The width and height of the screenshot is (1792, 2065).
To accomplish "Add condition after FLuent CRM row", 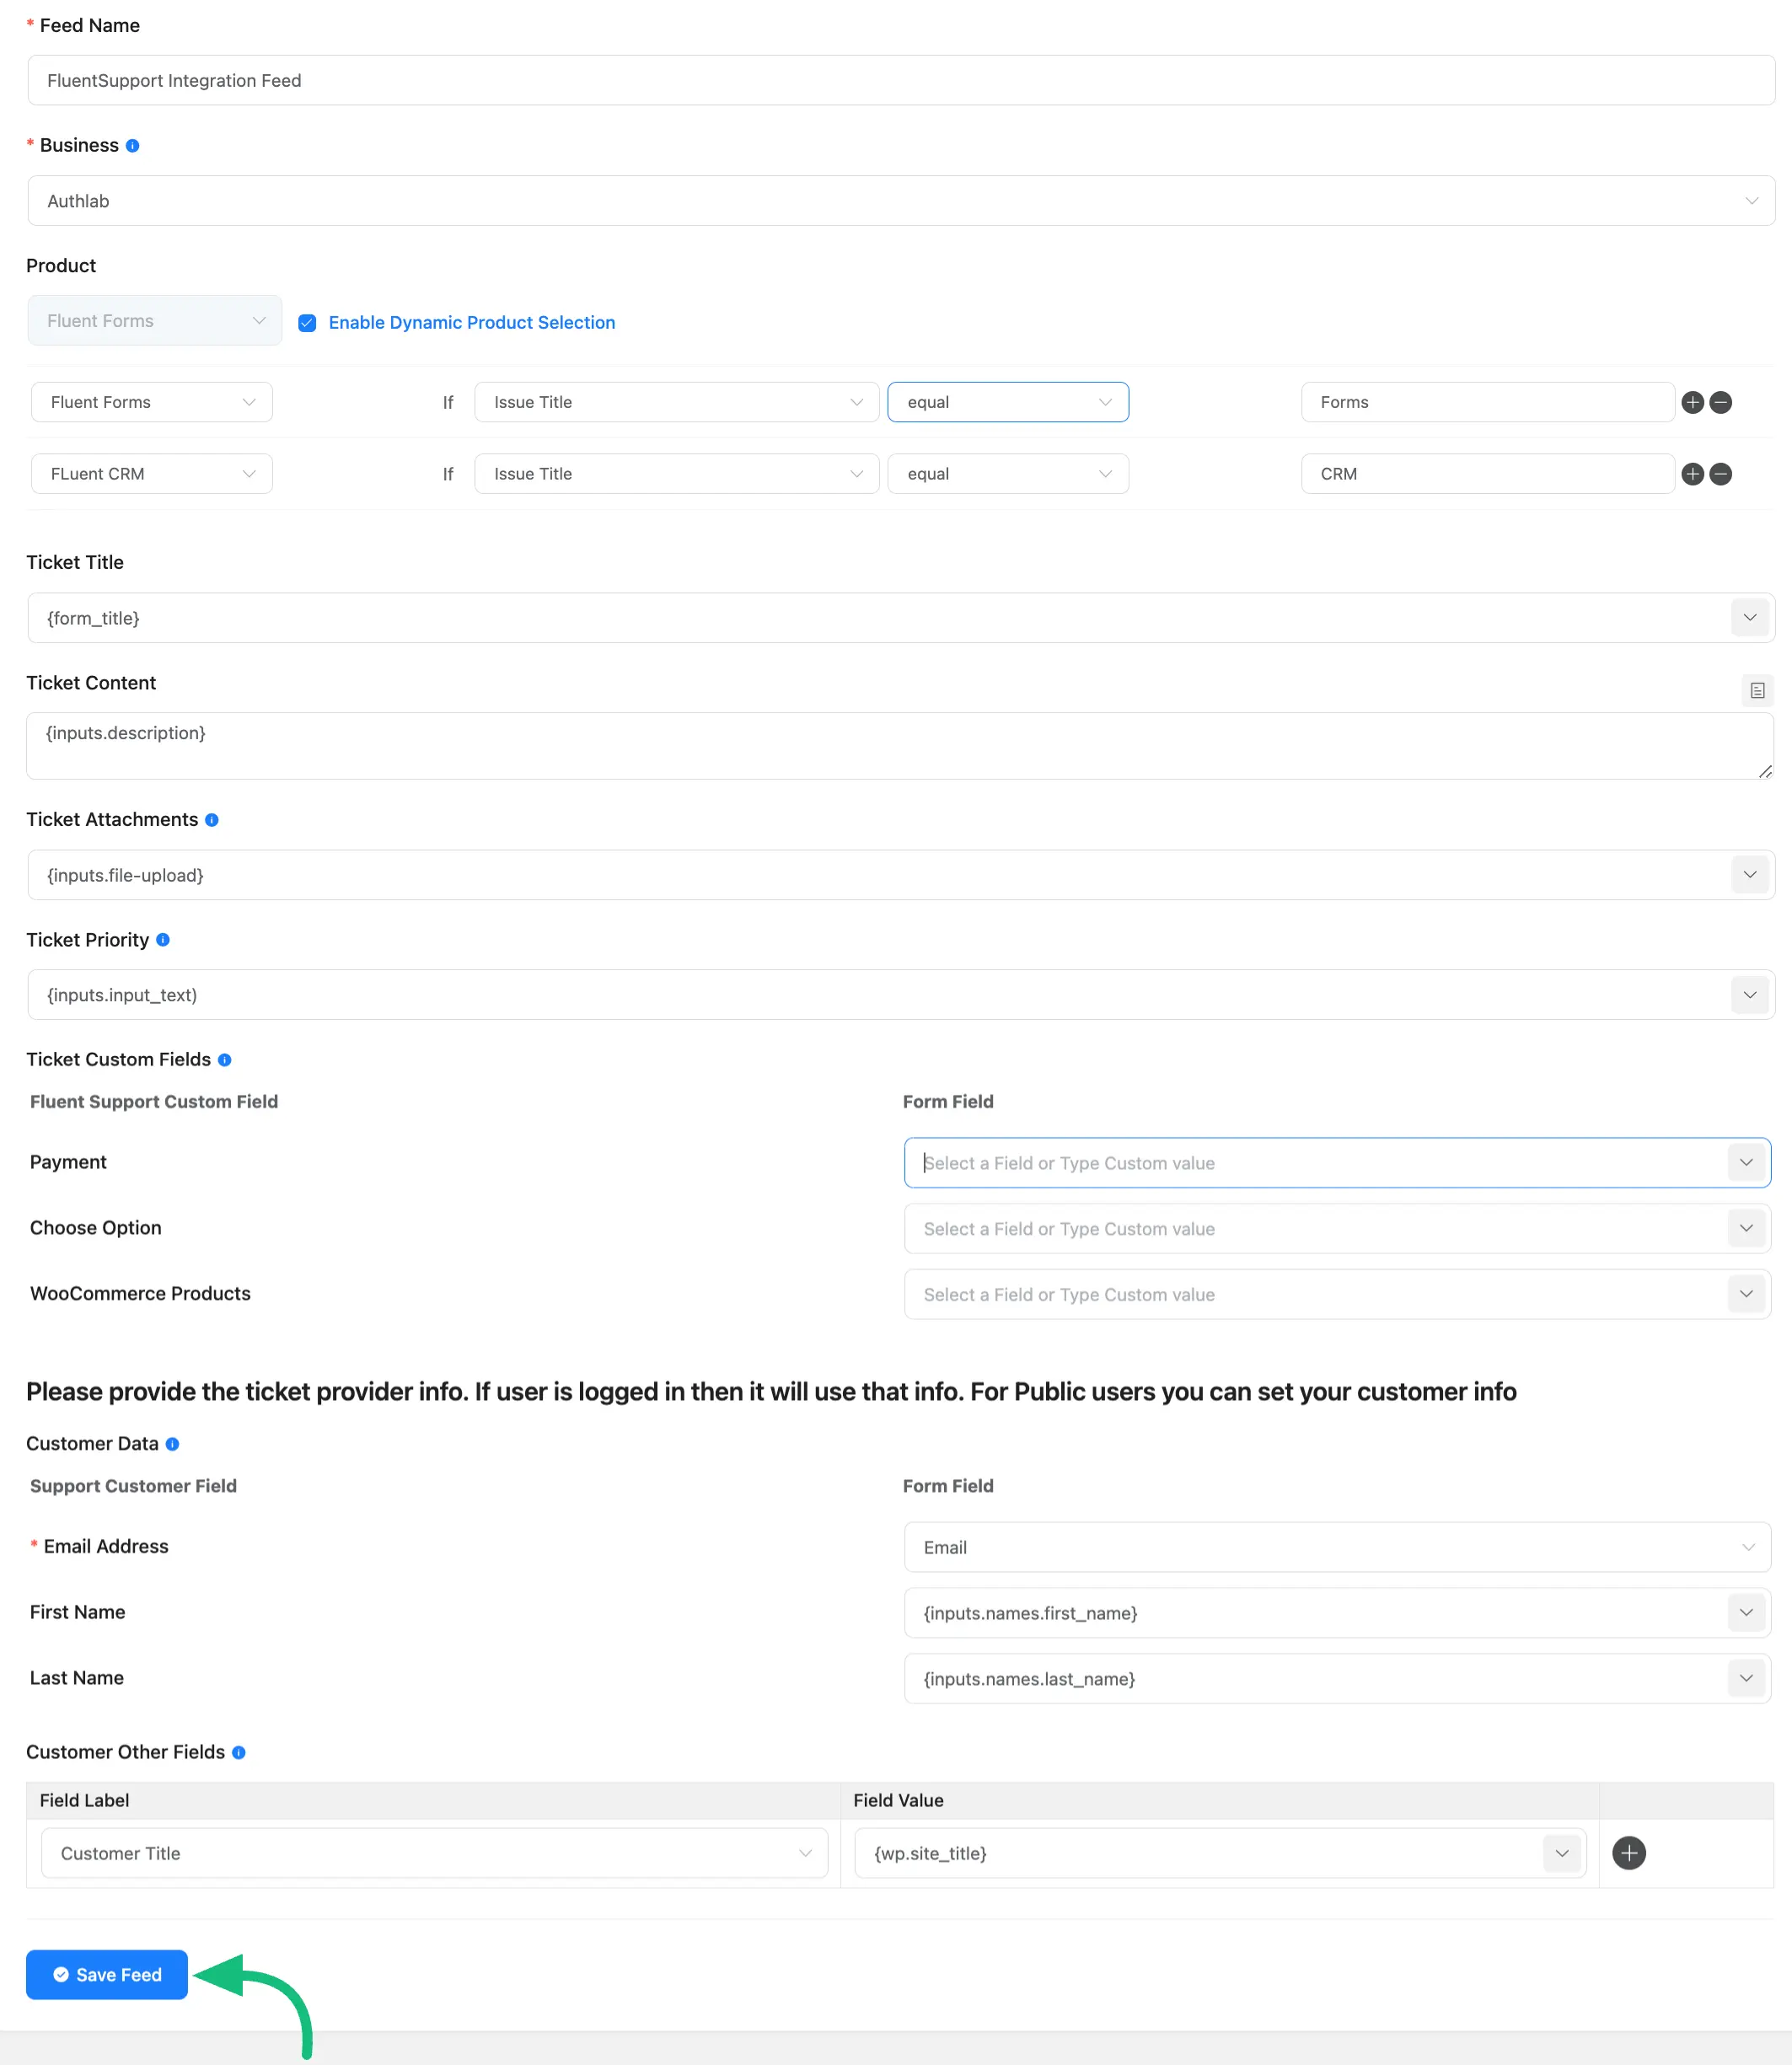I will coord(1692,474).
